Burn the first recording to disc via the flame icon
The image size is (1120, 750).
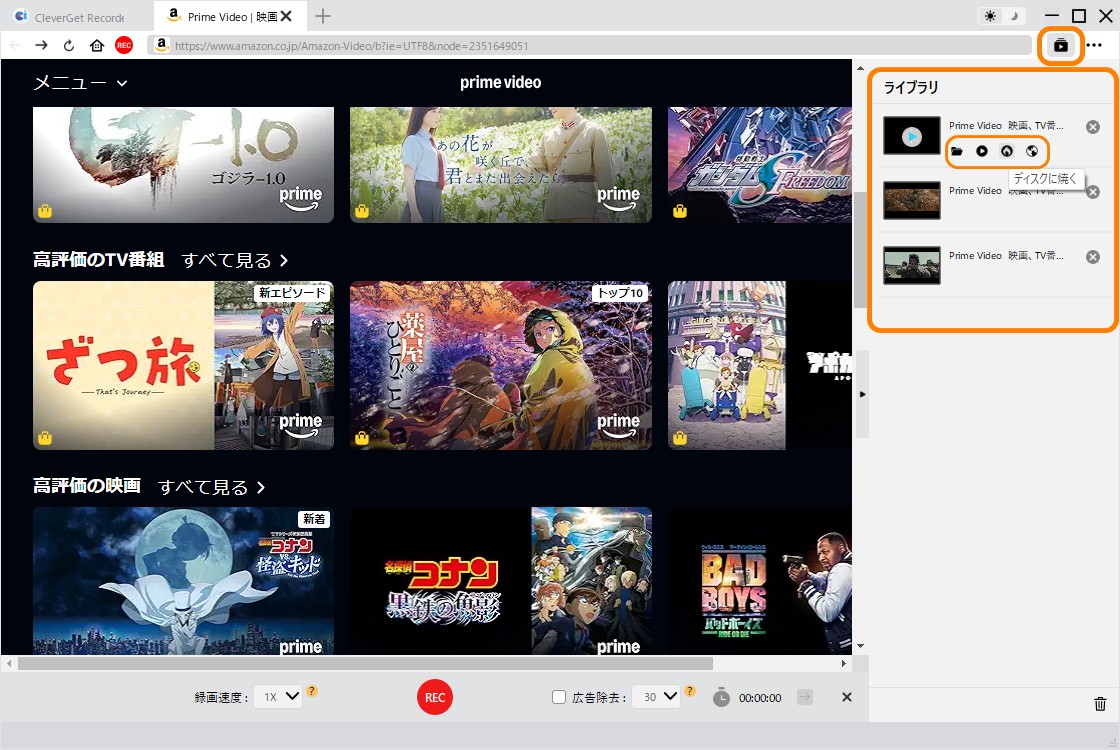tap(1007, 151)
